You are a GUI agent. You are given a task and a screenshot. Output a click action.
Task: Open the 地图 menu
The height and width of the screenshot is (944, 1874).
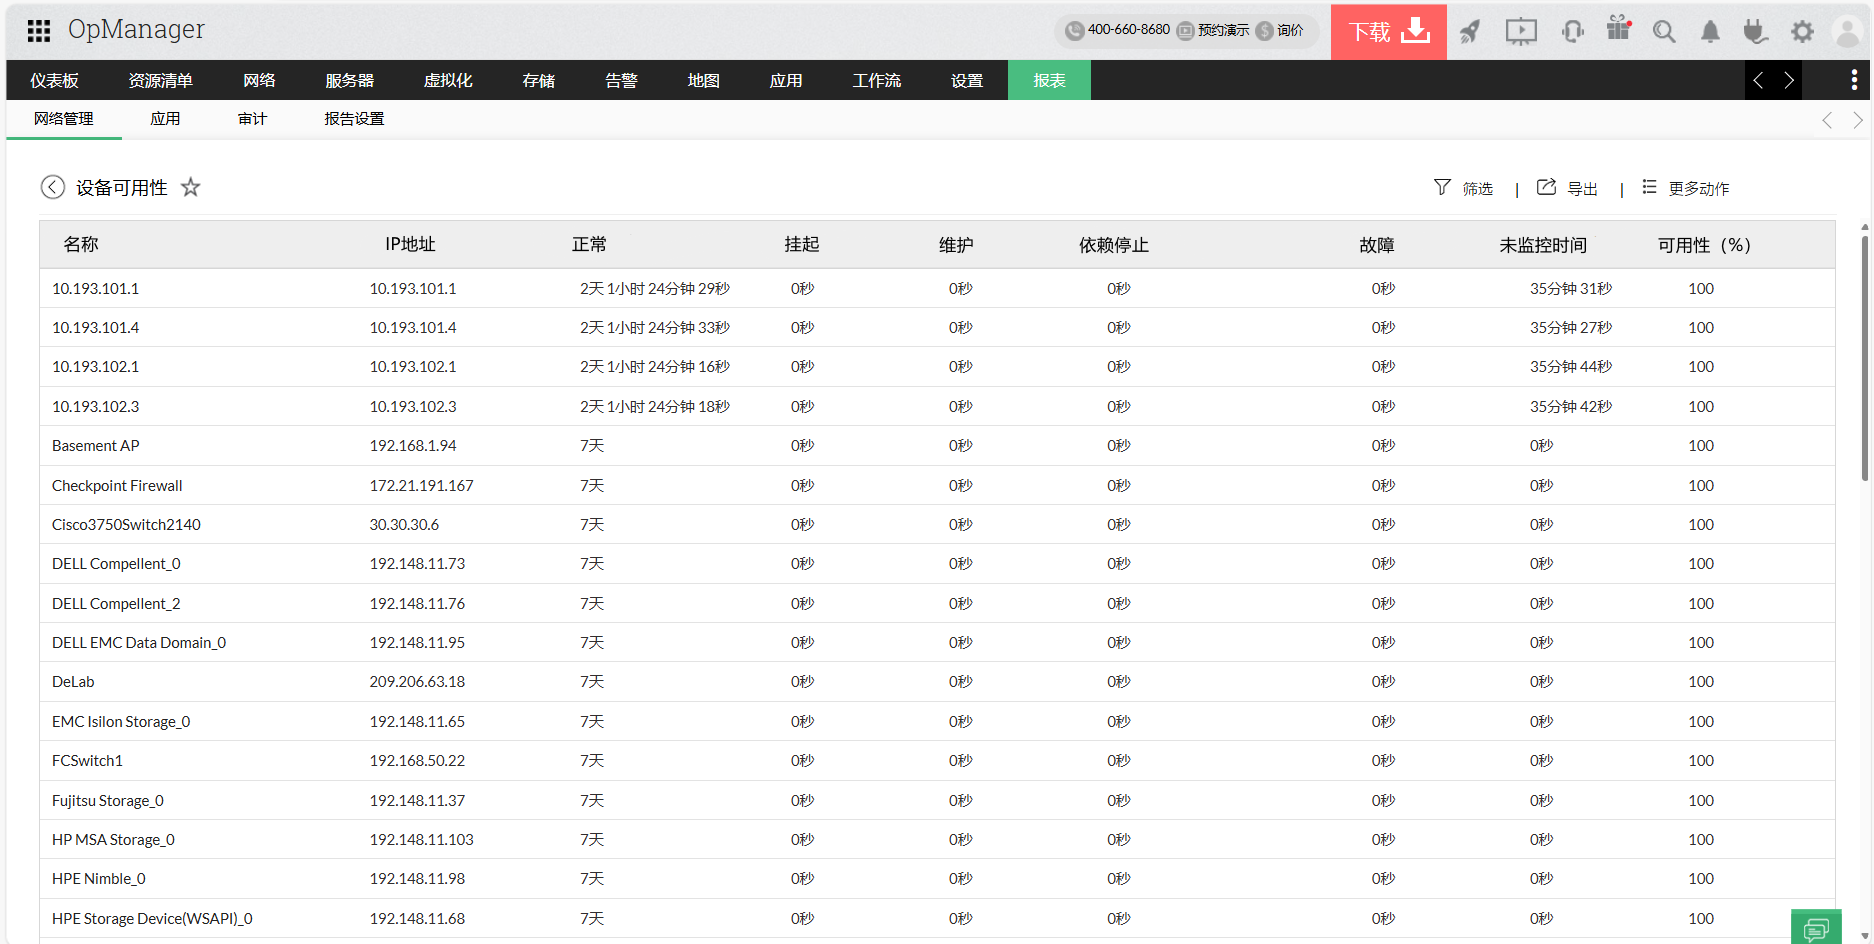(704, 81)
